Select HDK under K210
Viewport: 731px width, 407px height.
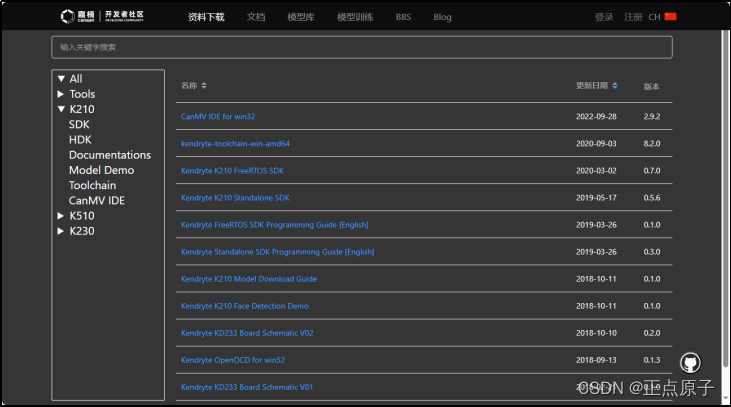(80, 140)
